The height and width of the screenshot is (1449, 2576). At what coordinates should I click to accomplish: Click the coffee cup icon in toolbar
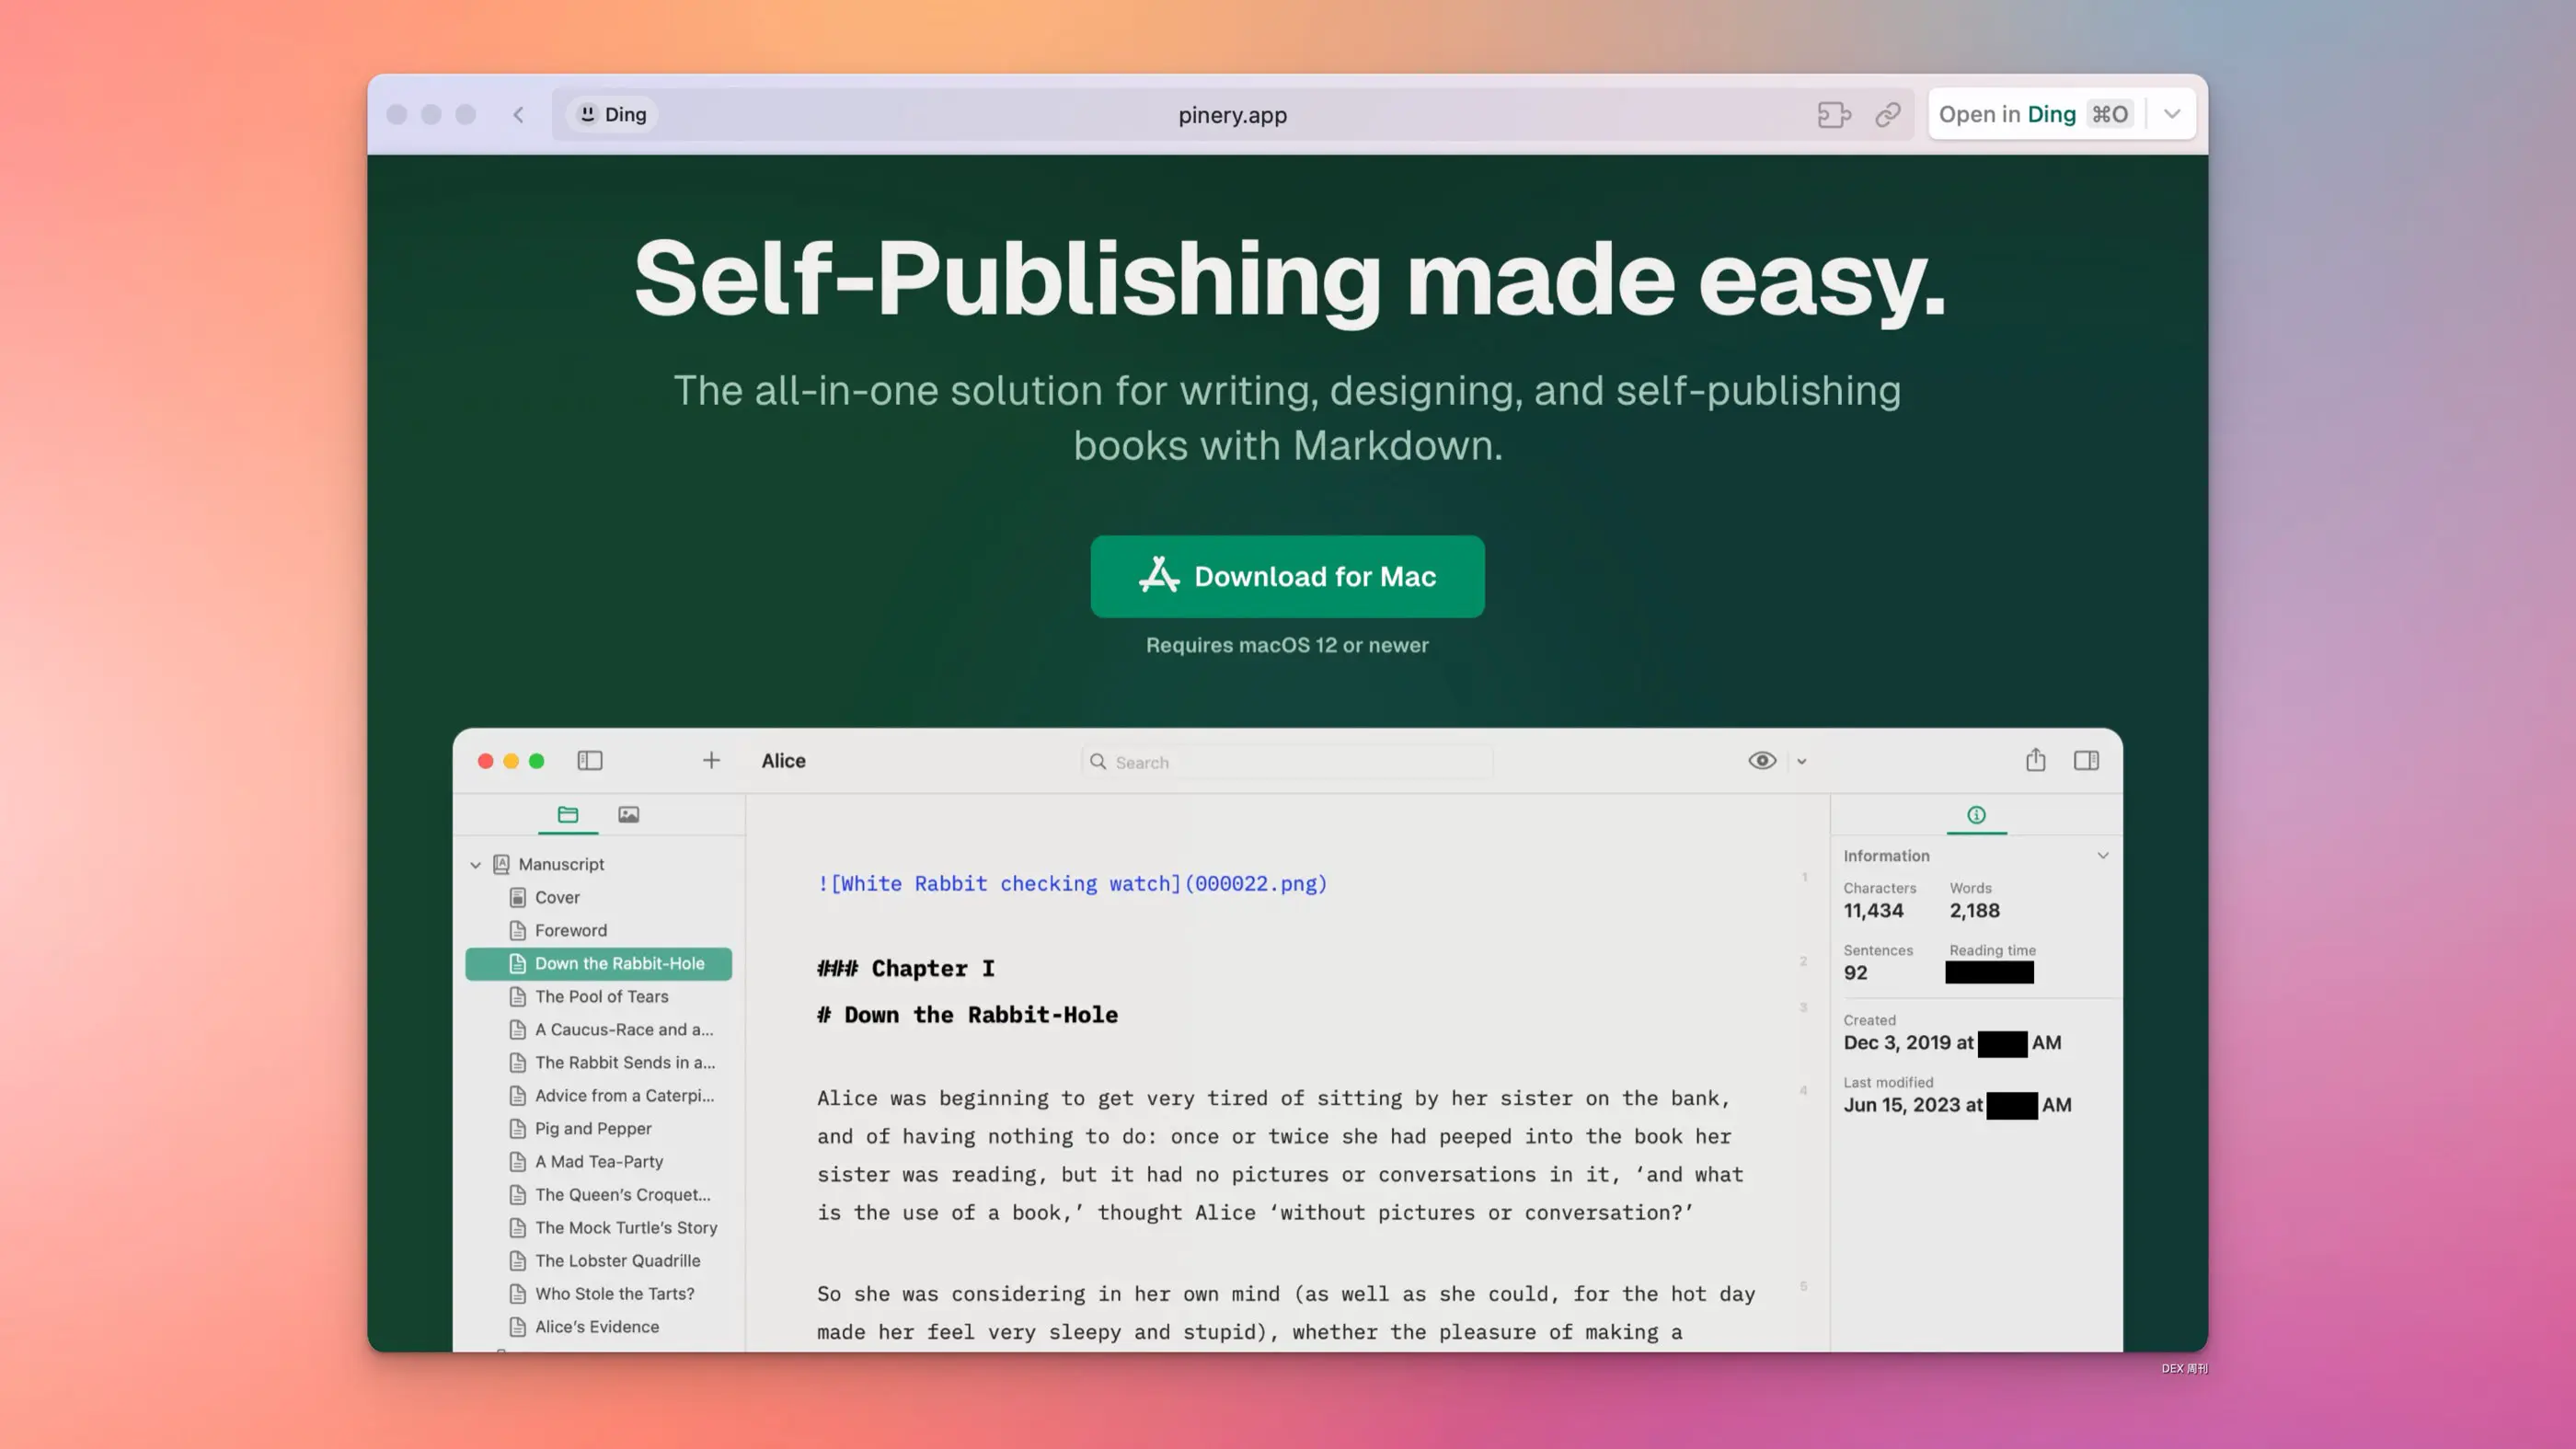[x=1833, y=114]
